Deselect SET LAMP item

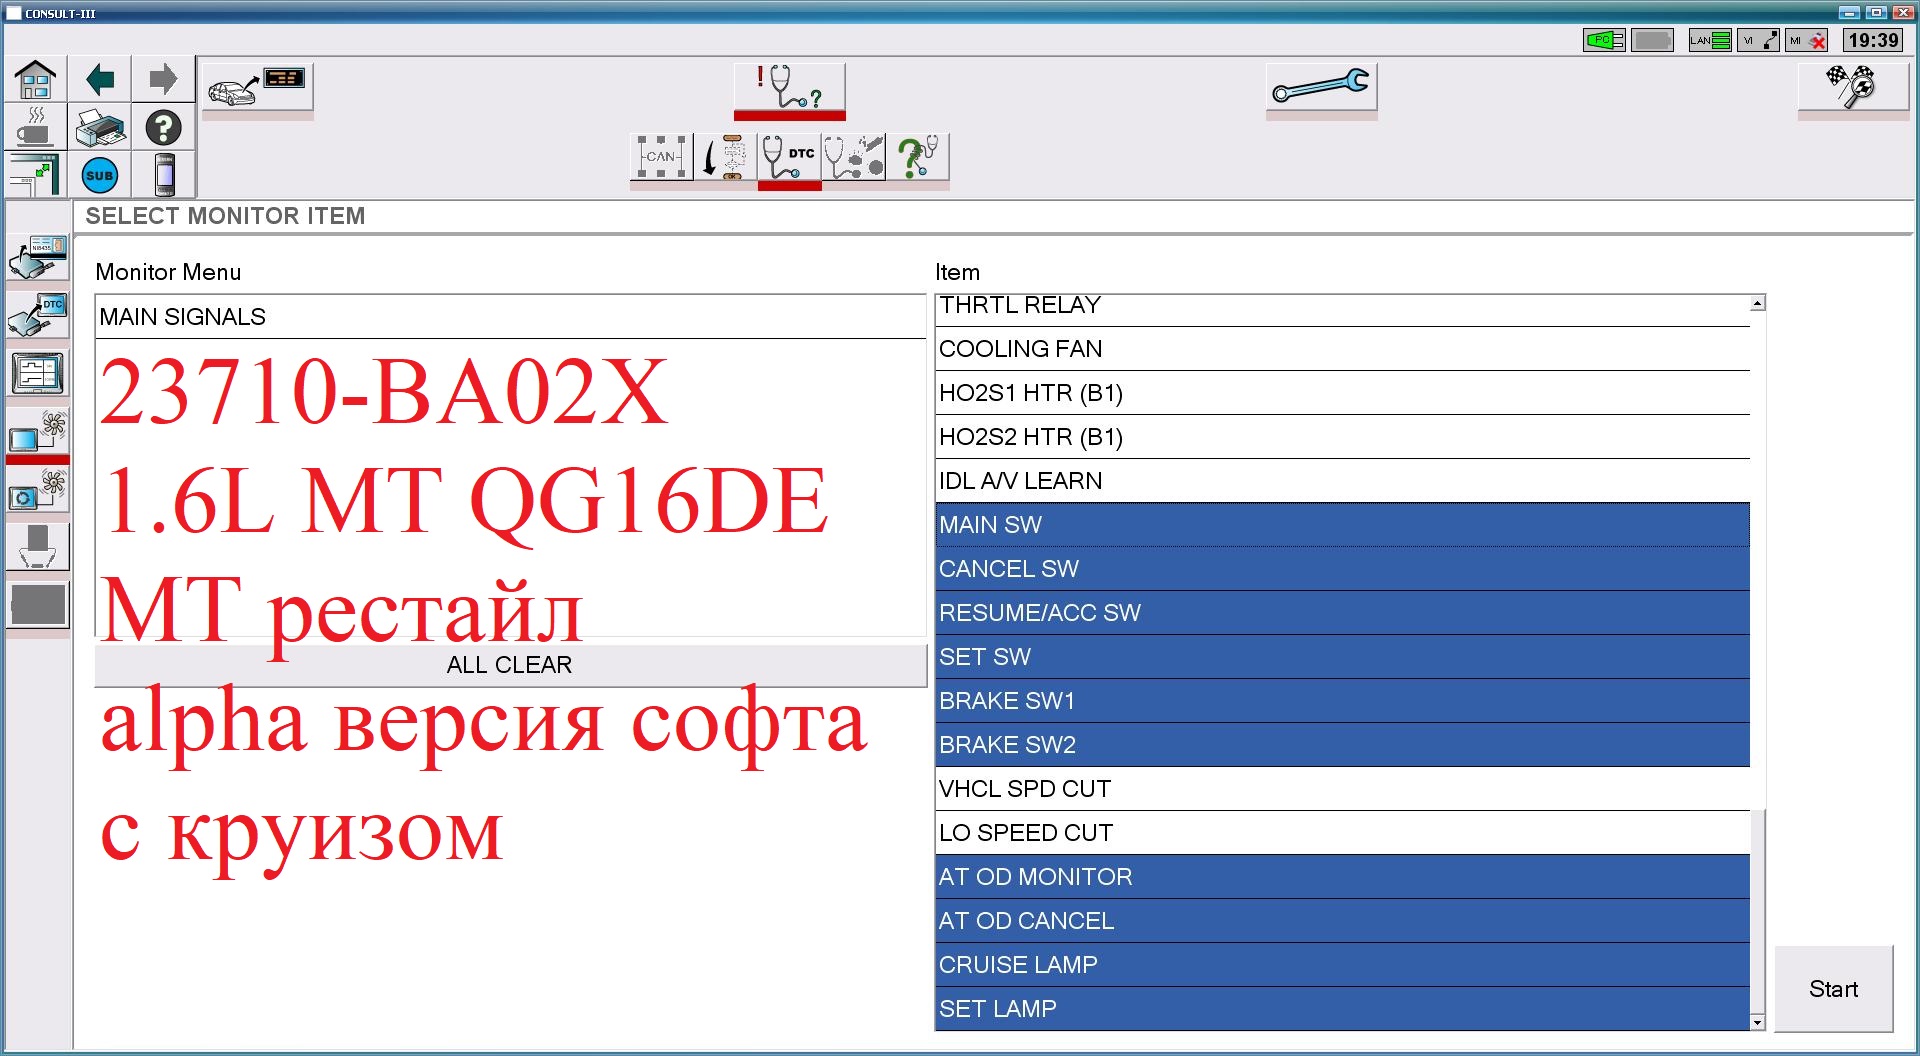pyautogui.click(x=1342, y=1008)
